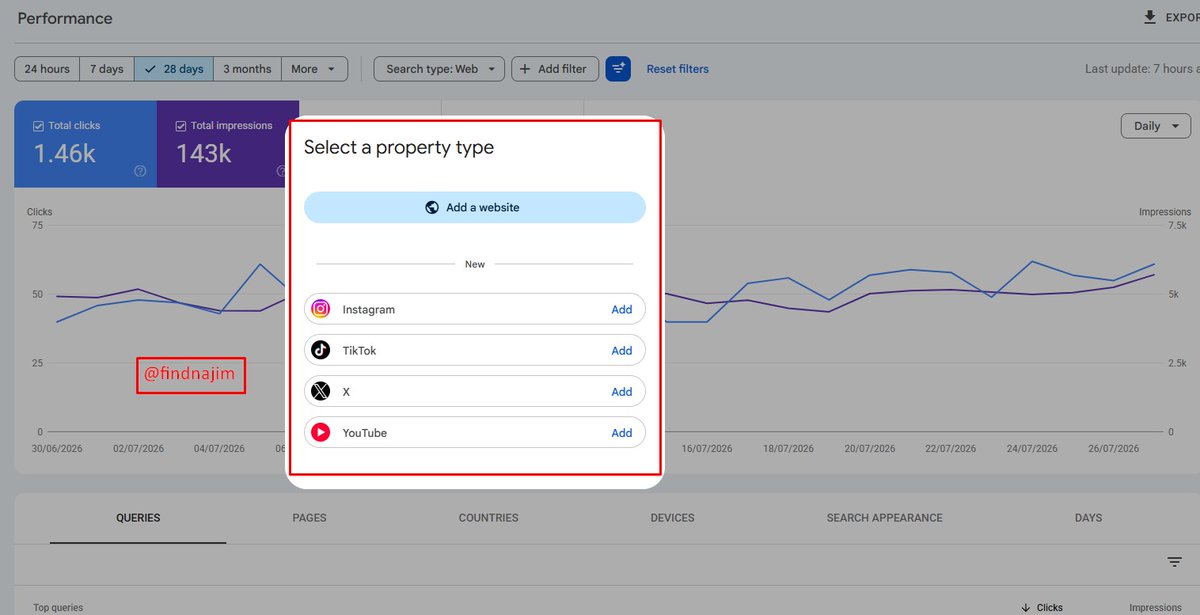Switch to the Search Appearance tab
The image size is (1200, 615).
[884, 518]
